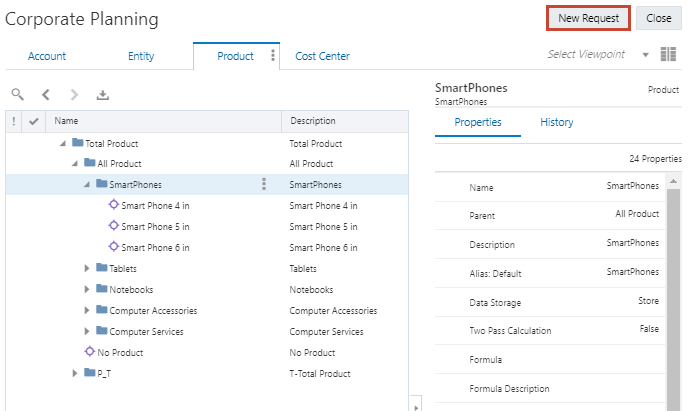Screen dimensions: 693x411
Task: Expand the Notebooks node
Action: 87,289
